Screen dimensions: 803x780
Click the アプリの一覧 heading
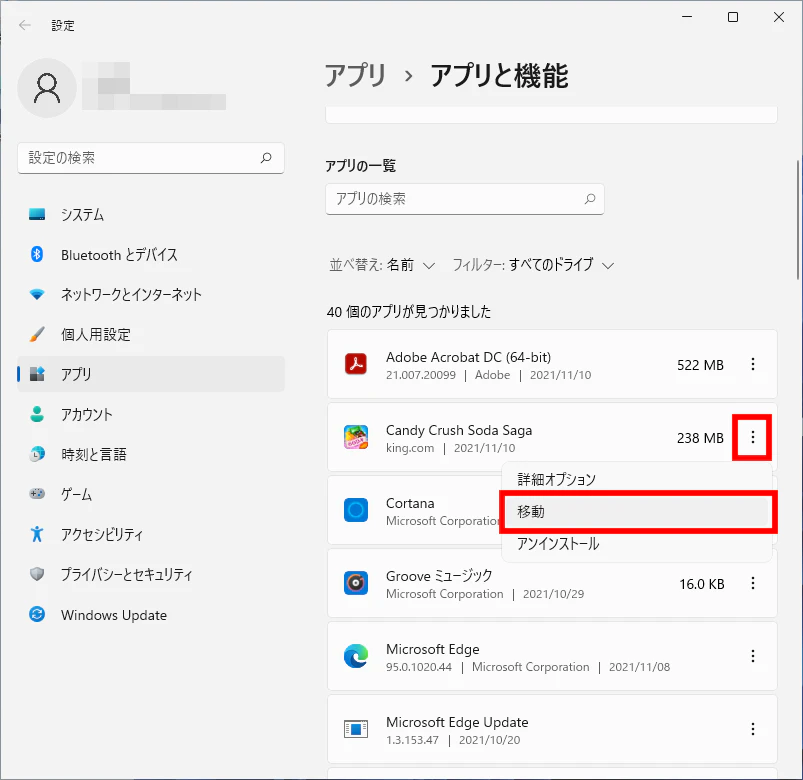[x=361, y=165]
